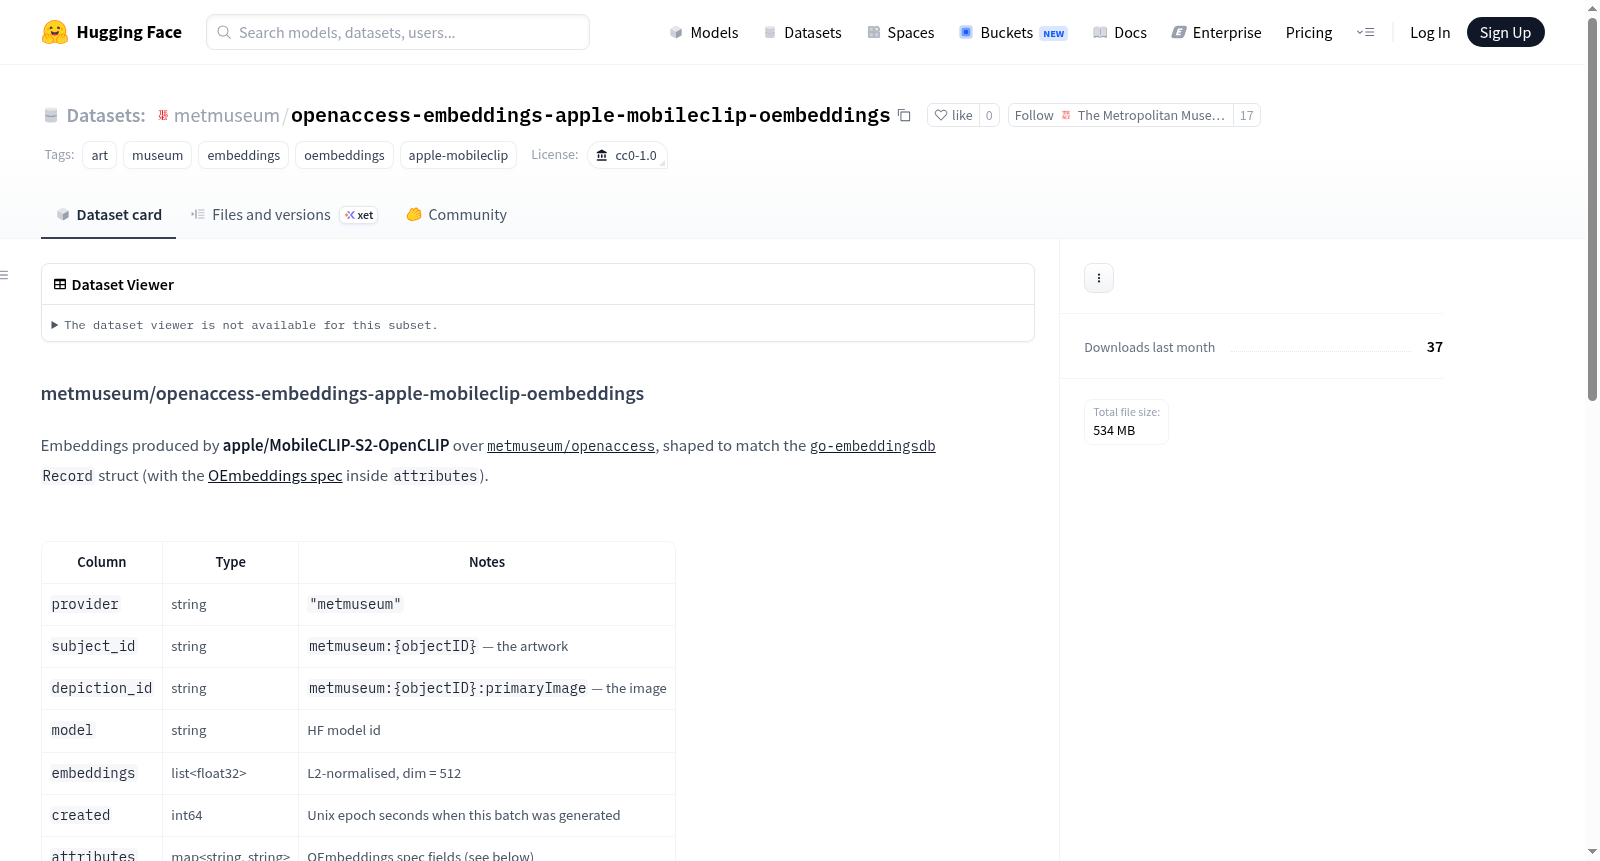This screenshot has height=861, width=1600.
Task: Click the Dataset Viewer table icon
Action: click(x=60, y=285)
